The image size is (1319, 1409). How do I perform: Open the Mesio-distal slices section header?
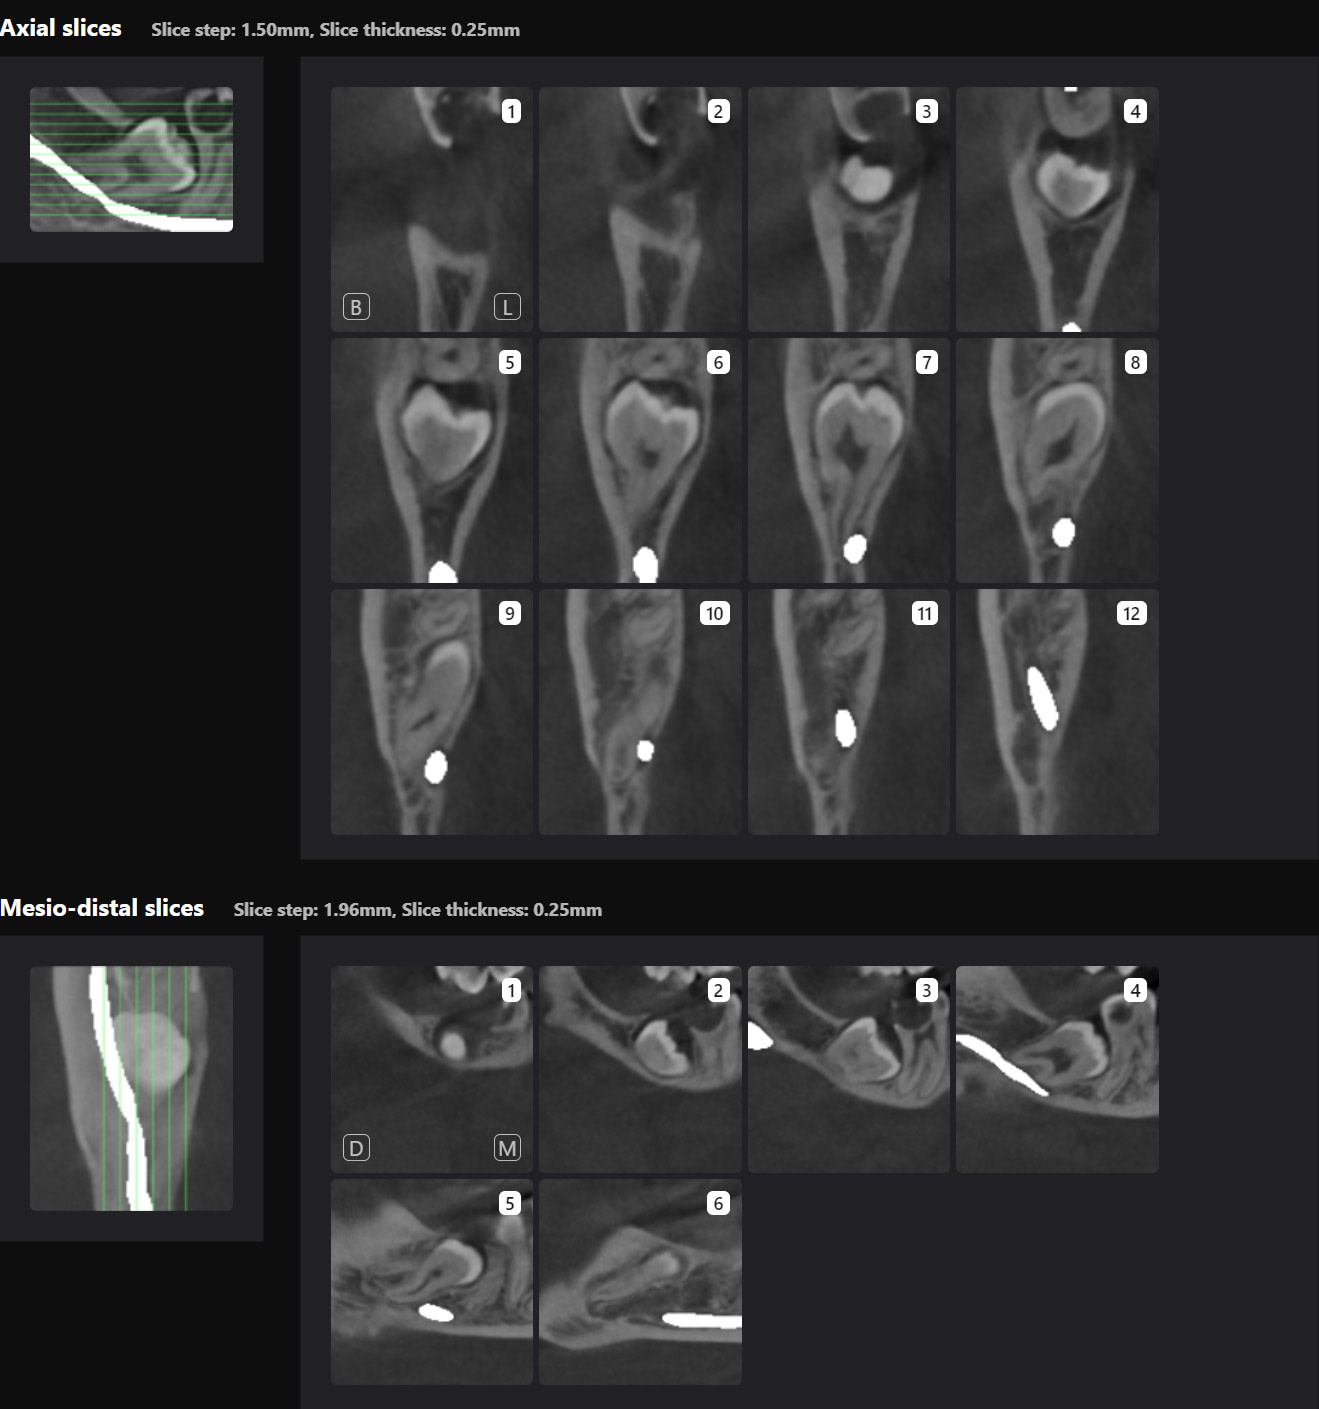click(104, 909)
